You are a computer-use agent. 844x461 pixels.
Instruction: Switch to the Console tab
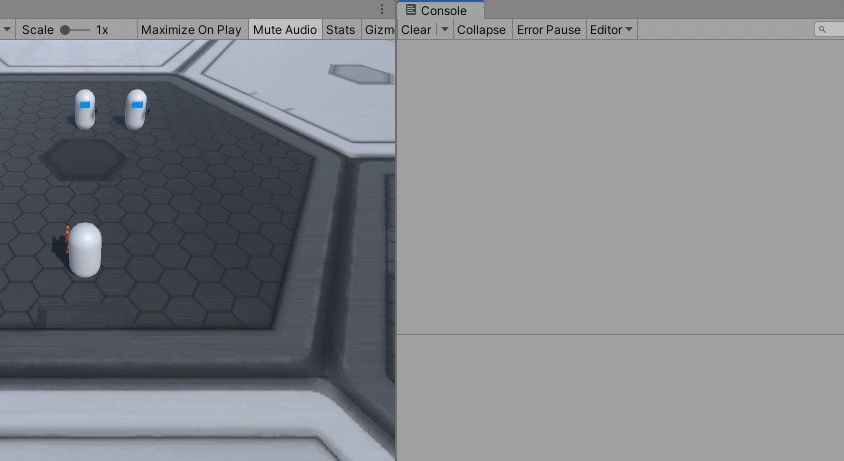click(440, 10)
